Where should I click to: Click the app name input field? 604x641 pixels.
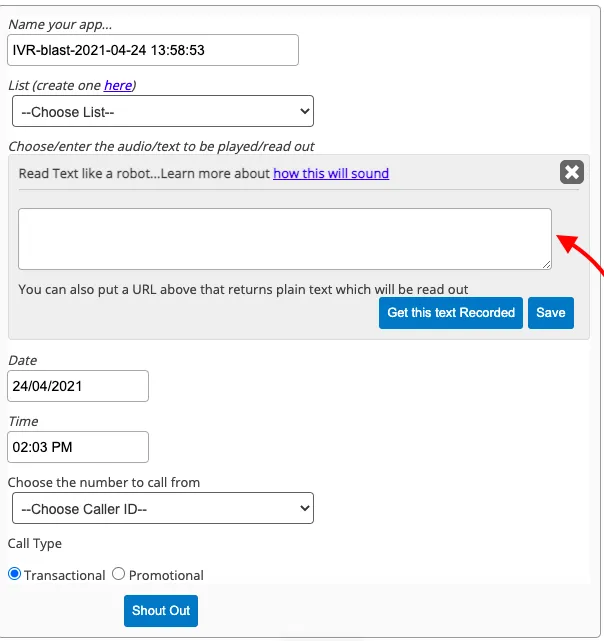(153, 50)
